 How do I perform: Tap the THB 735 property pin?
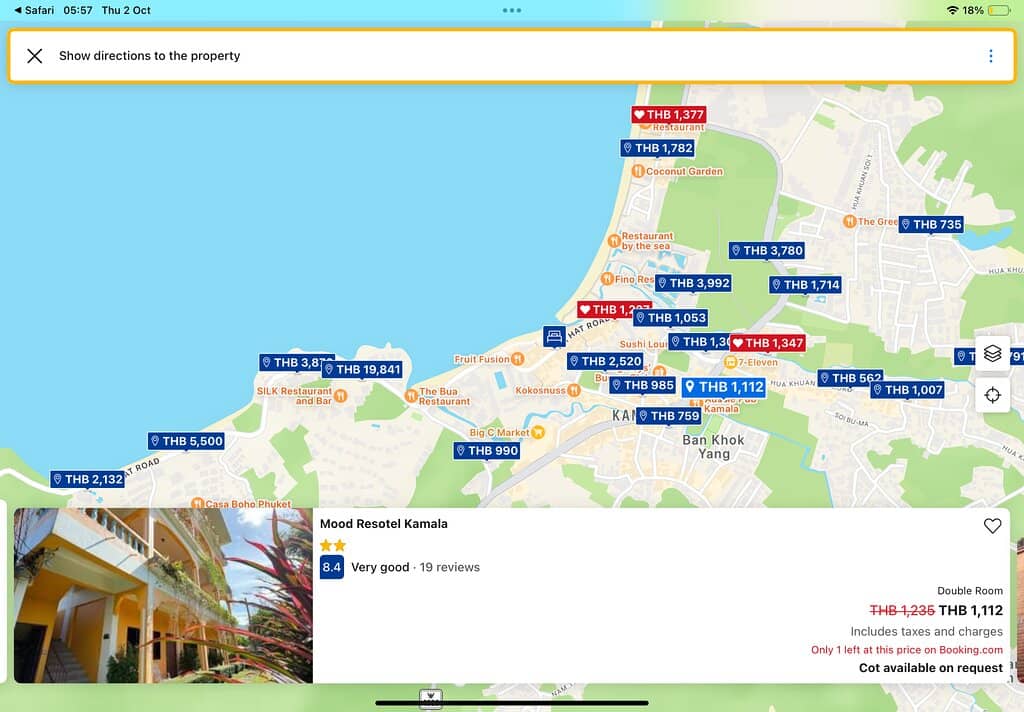point(930,225)
